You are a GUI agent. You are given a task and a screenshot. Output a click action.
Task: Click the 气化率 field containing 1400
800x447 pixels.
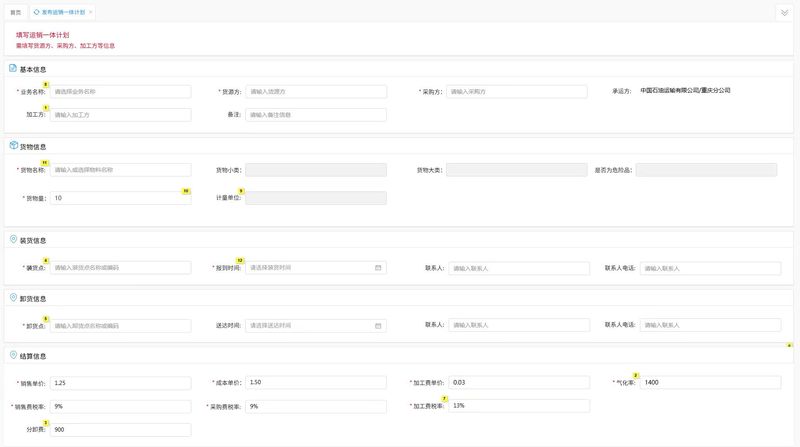point(710,383)
